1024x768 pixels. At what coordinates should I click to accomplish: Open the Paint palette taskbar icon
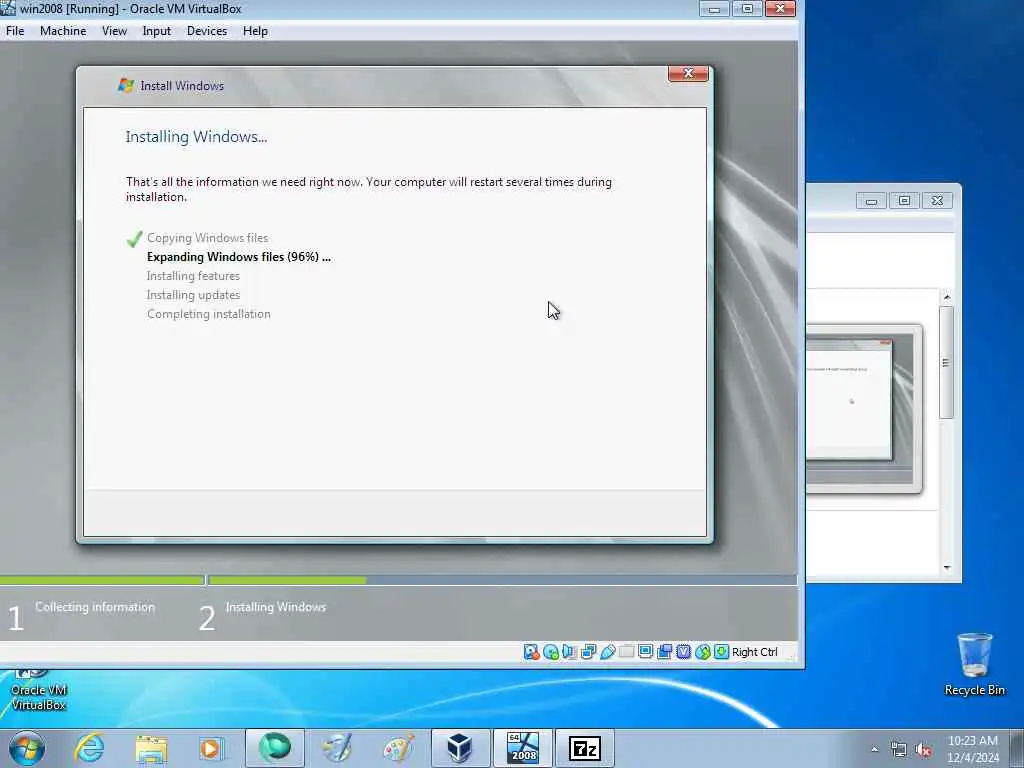click(x=398, y=748)
